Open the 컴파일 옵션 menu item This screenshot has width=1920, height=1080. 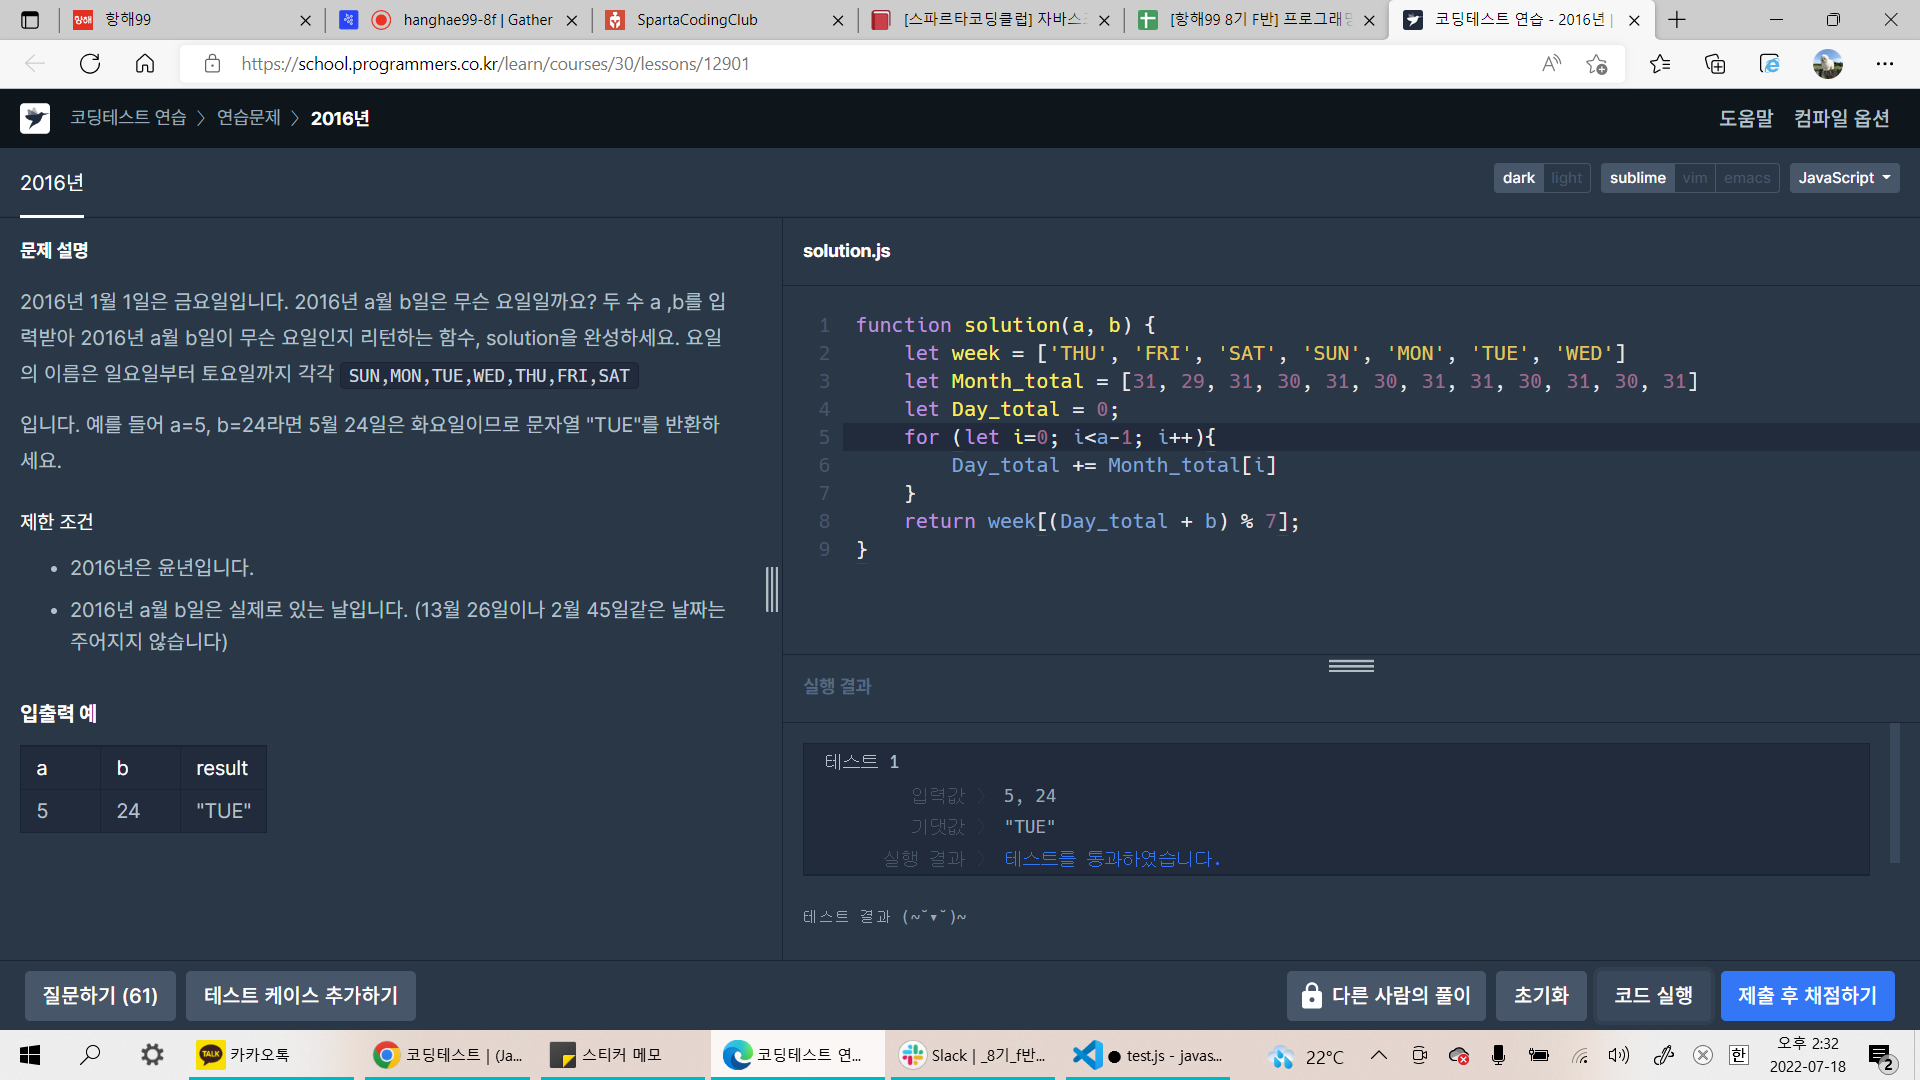pos(1841,118)
